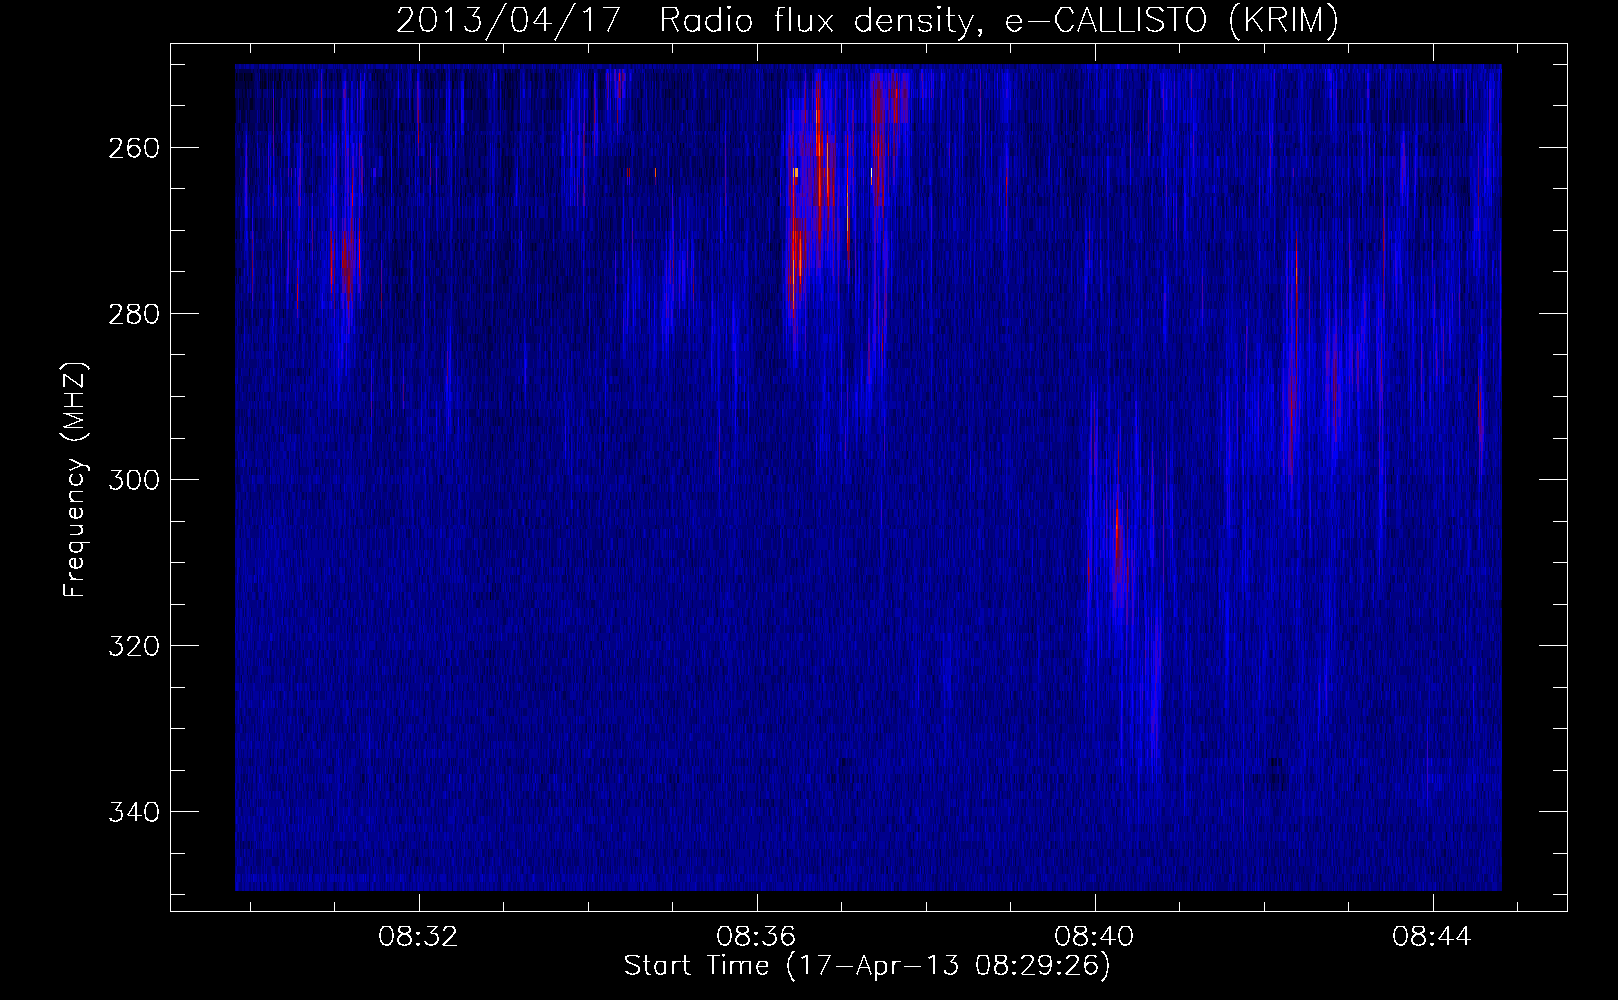Click the 260 frequency tick label

(x=132, y=147)
